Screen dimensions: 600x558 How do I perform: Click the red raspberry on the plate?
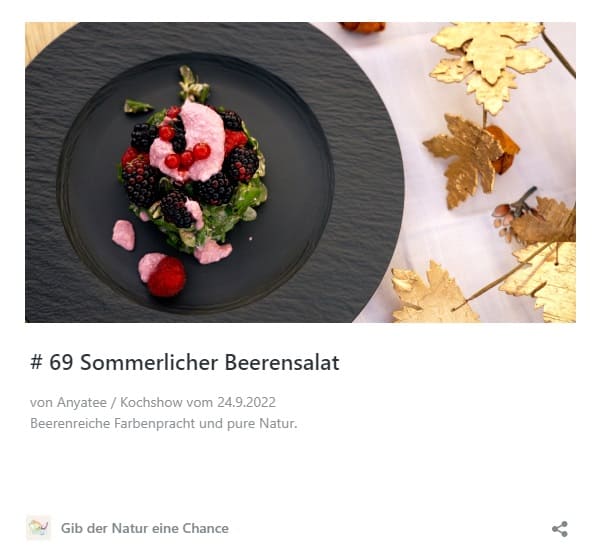pos(167,277)
